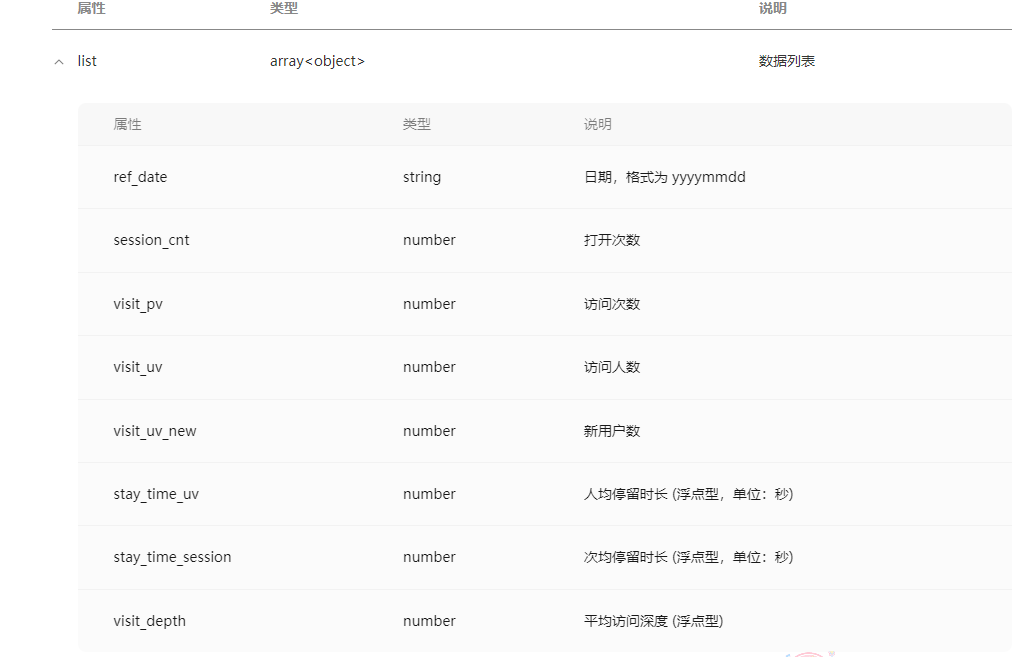
Task: Click 'number' type in visit_pv row
Action: (x=429, y=304)
